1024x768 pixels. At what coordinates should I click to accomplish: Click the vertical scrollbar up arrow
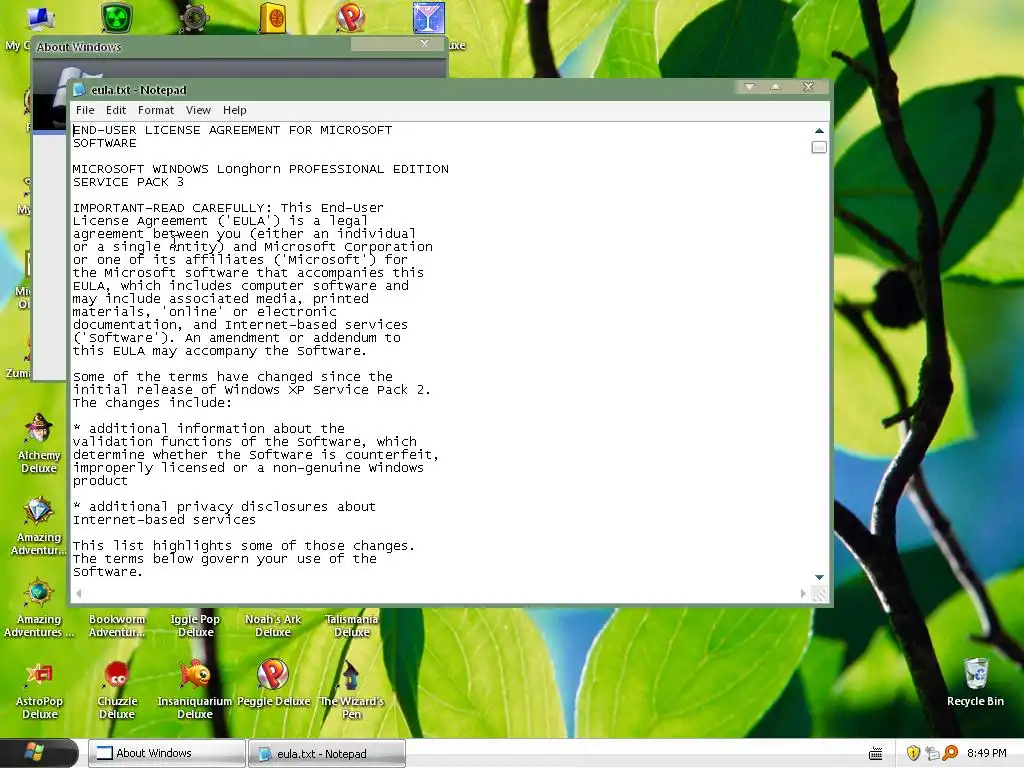tap(819, 131)
